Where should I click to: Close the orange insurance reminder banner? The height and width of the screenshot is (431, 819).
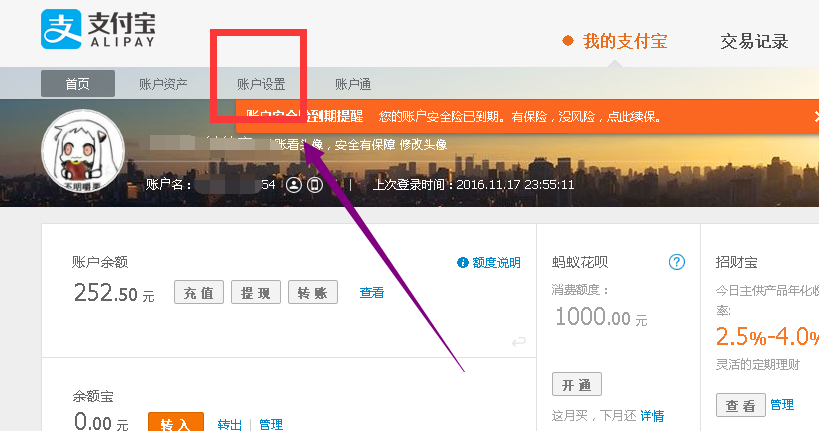[816, 117]
